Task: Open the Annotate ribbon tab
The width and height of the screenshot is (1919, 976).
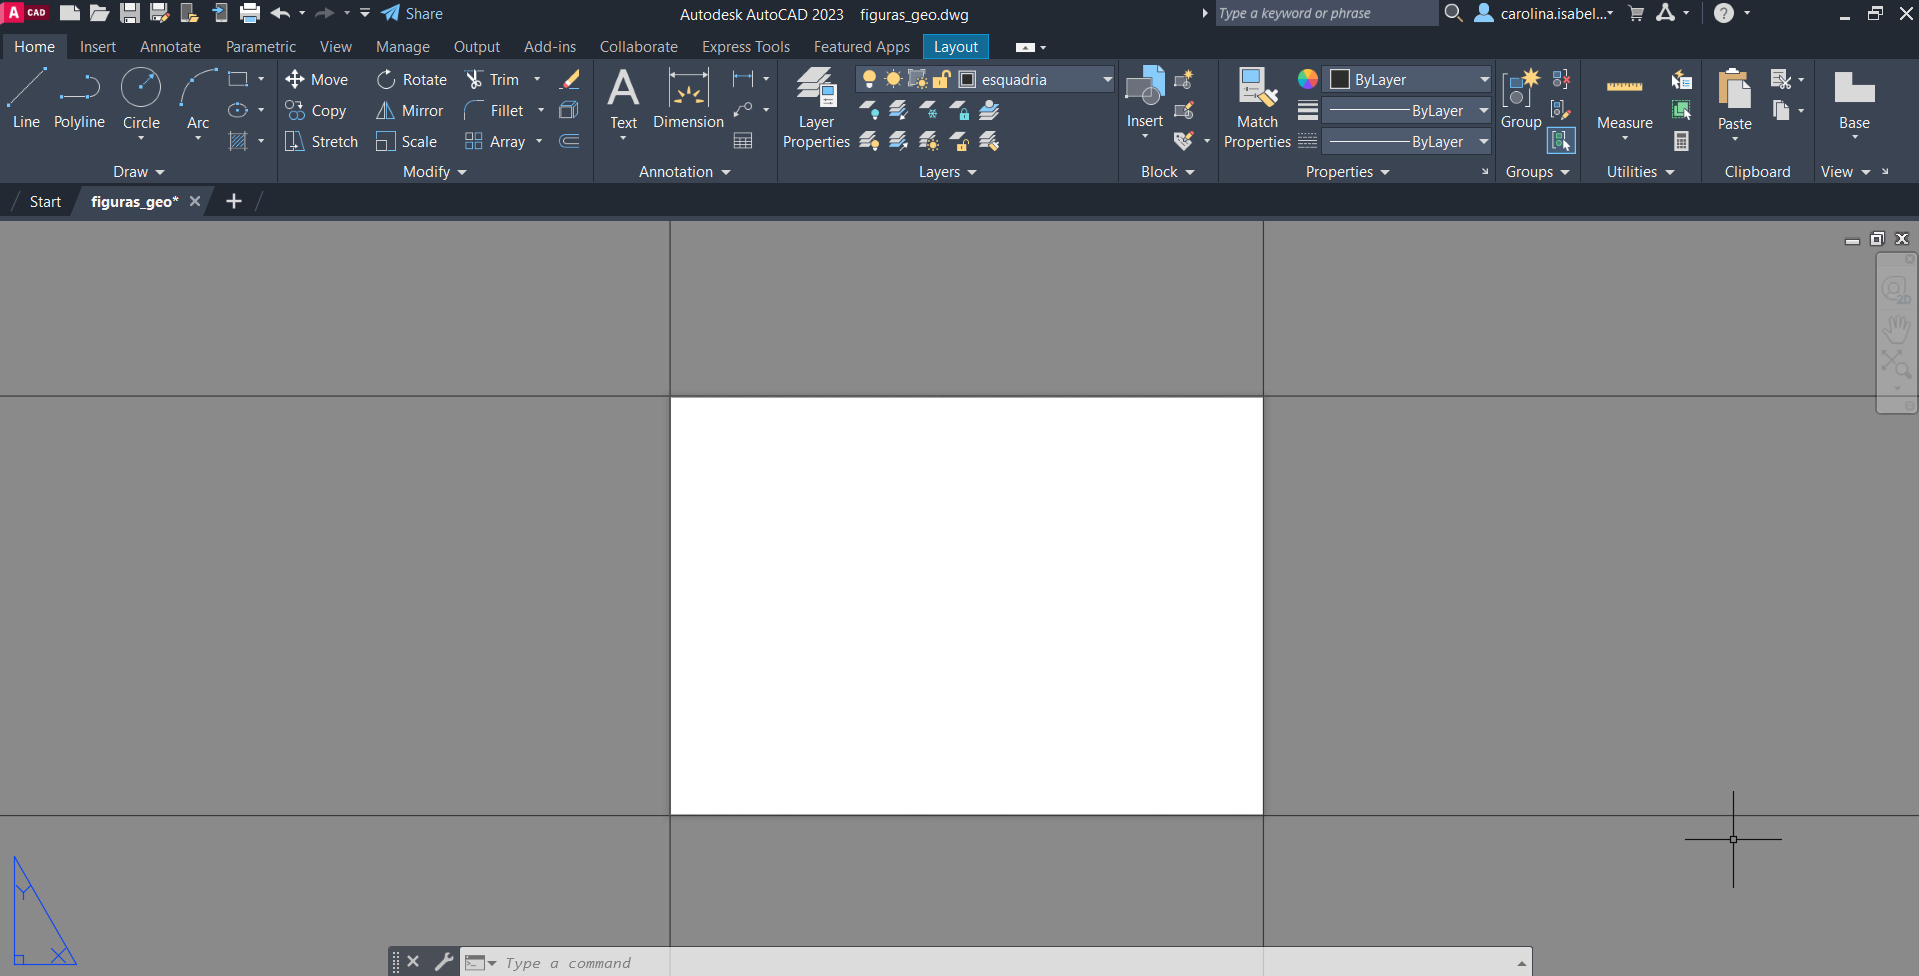Action: [x=170, y=47]
